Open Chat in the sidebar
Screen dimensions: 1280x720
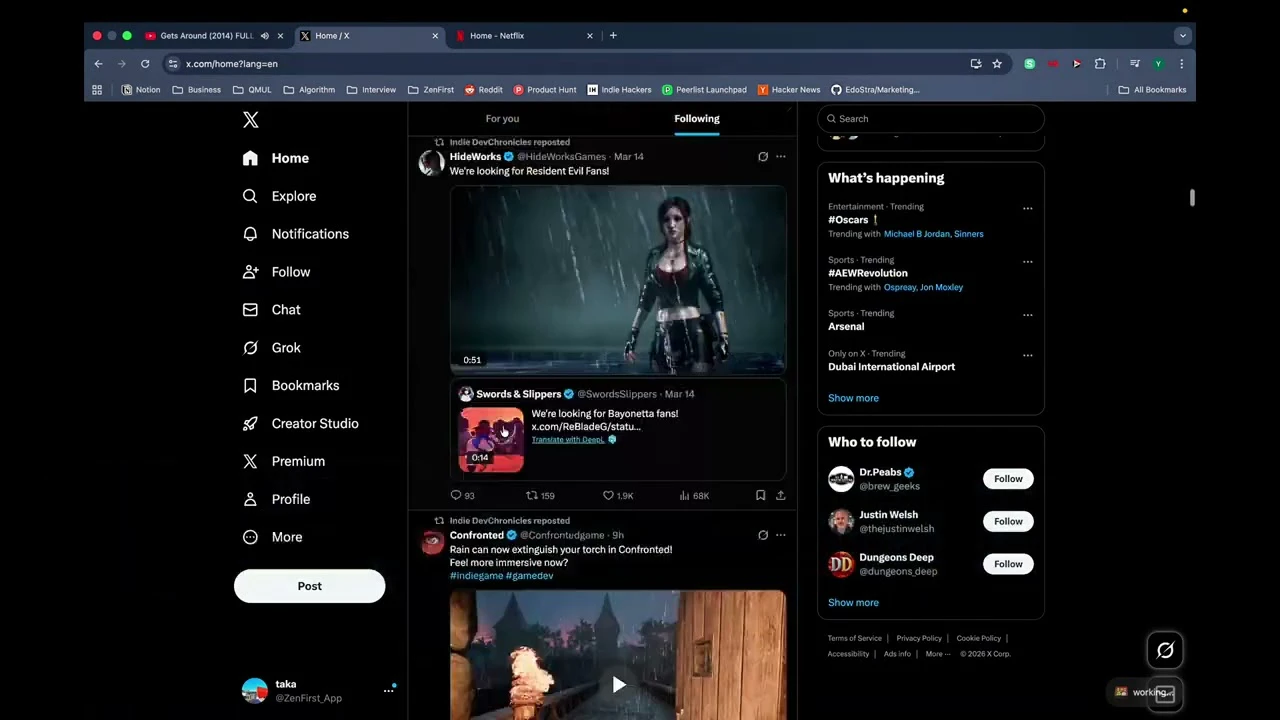point(272,310)
